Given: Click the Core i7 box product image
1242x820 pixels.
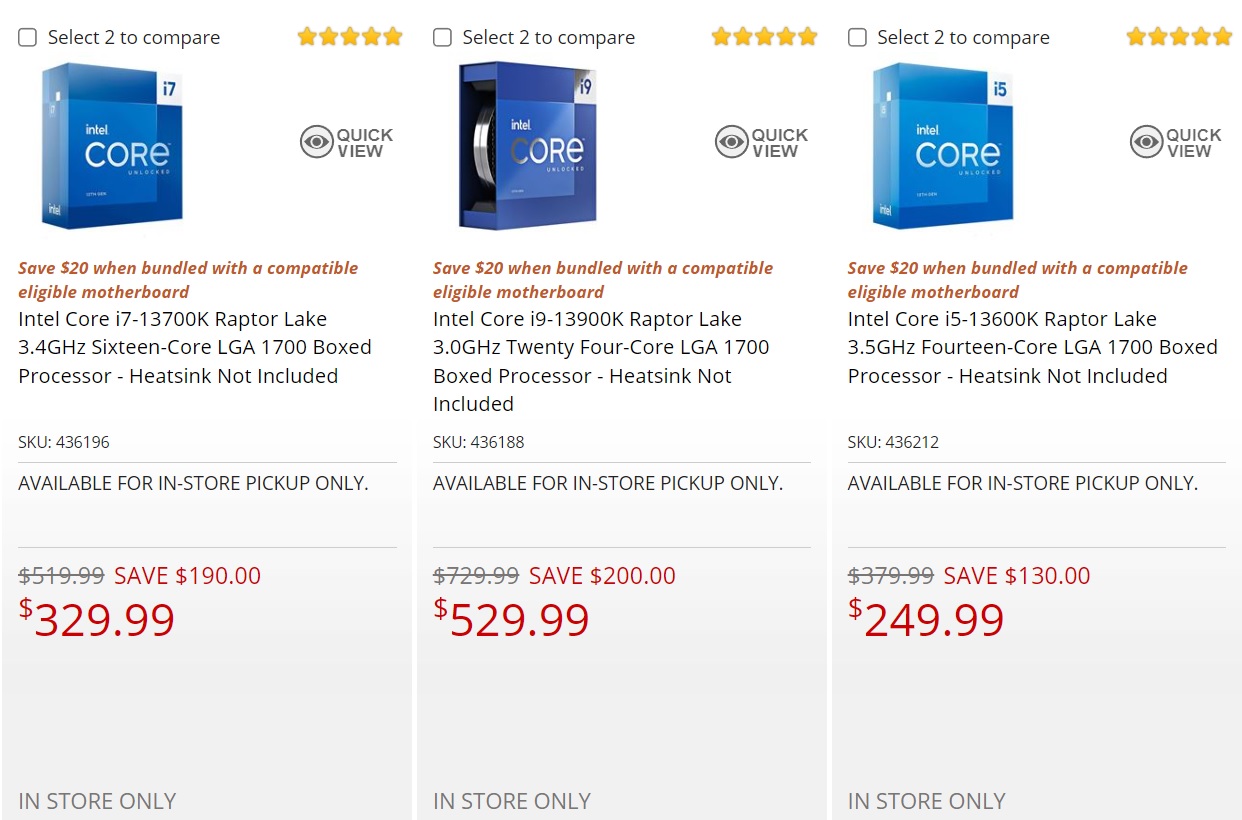Looking at the screenshot, I should coord(113,145).
